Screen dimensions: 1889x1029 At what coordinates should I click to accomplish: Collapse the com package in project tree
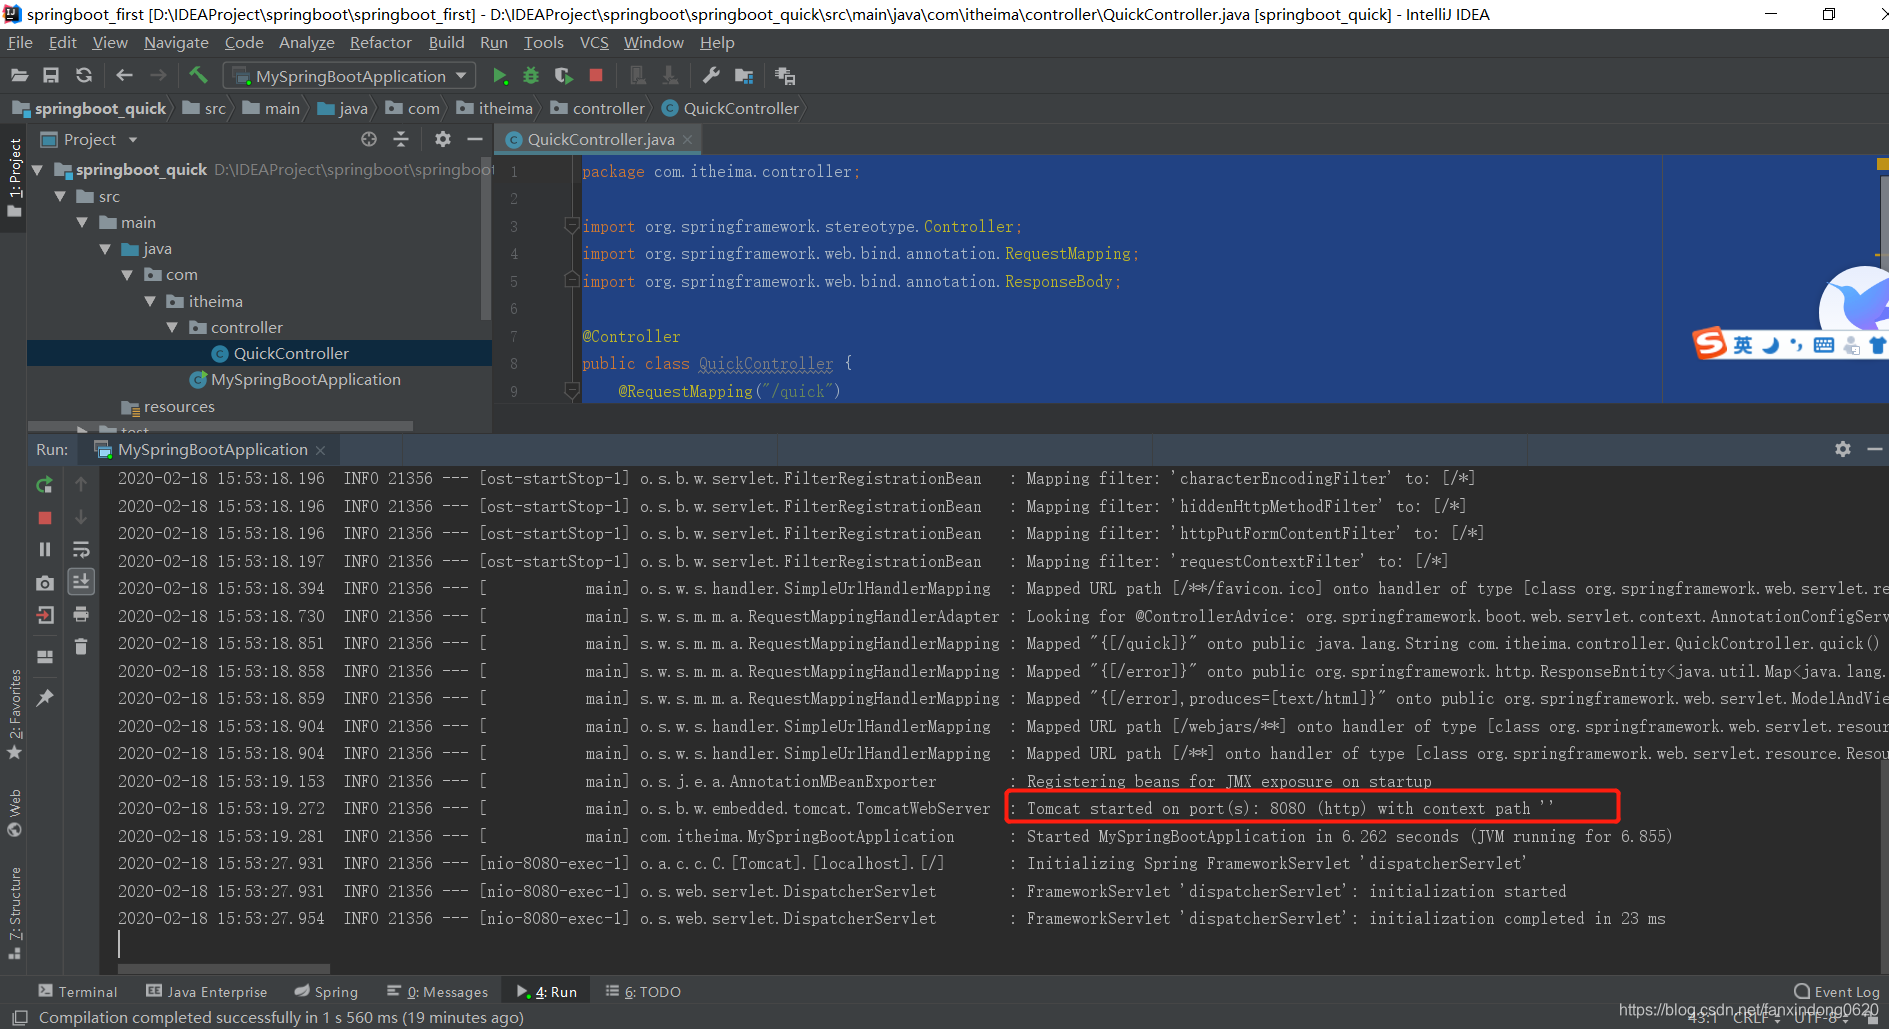click(127, 275)
